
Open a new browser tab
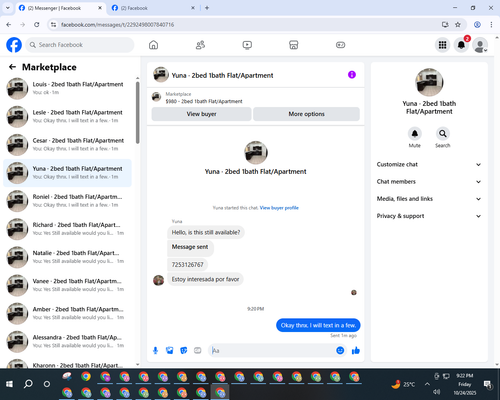click(207, 8)
